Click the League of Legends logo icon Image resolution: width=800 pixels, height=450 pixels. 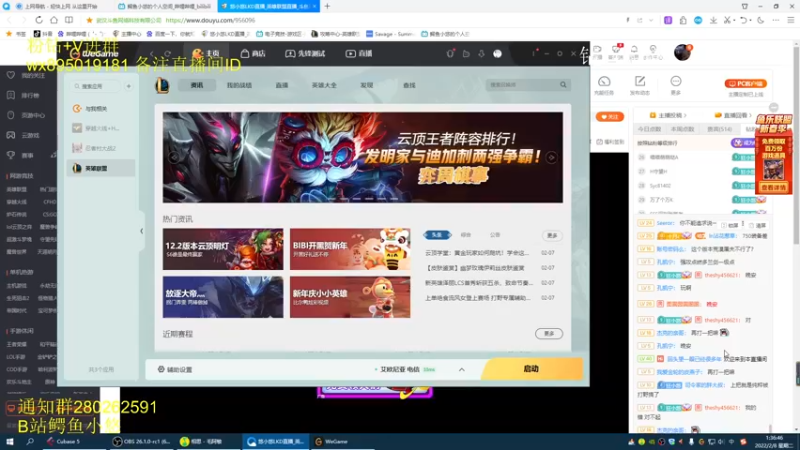coord(162,85)
